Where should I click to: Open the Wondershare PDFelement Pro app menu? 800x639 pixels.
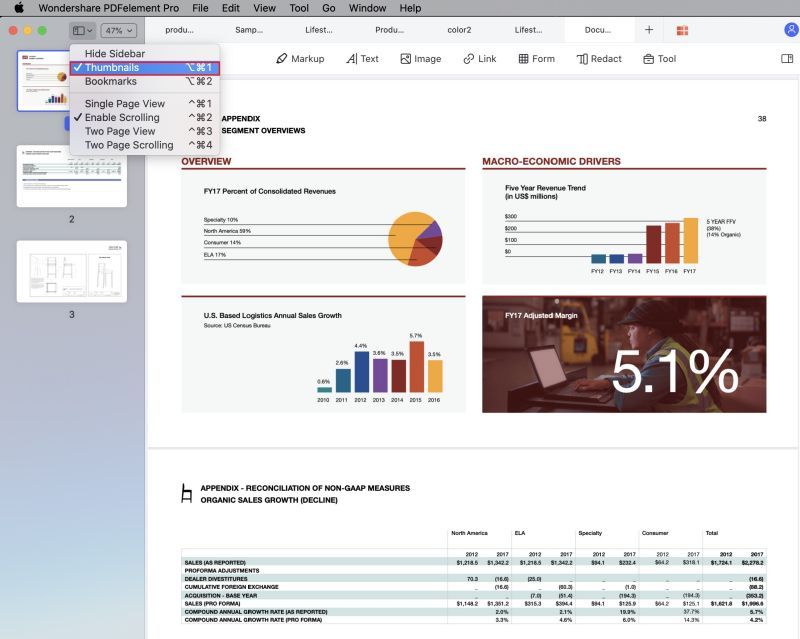click(109, 8)
